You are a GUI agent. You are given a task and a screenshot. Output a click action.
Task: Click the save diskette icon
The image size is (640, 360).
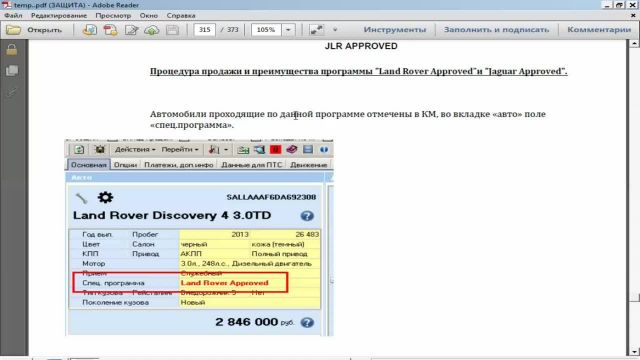172,30
